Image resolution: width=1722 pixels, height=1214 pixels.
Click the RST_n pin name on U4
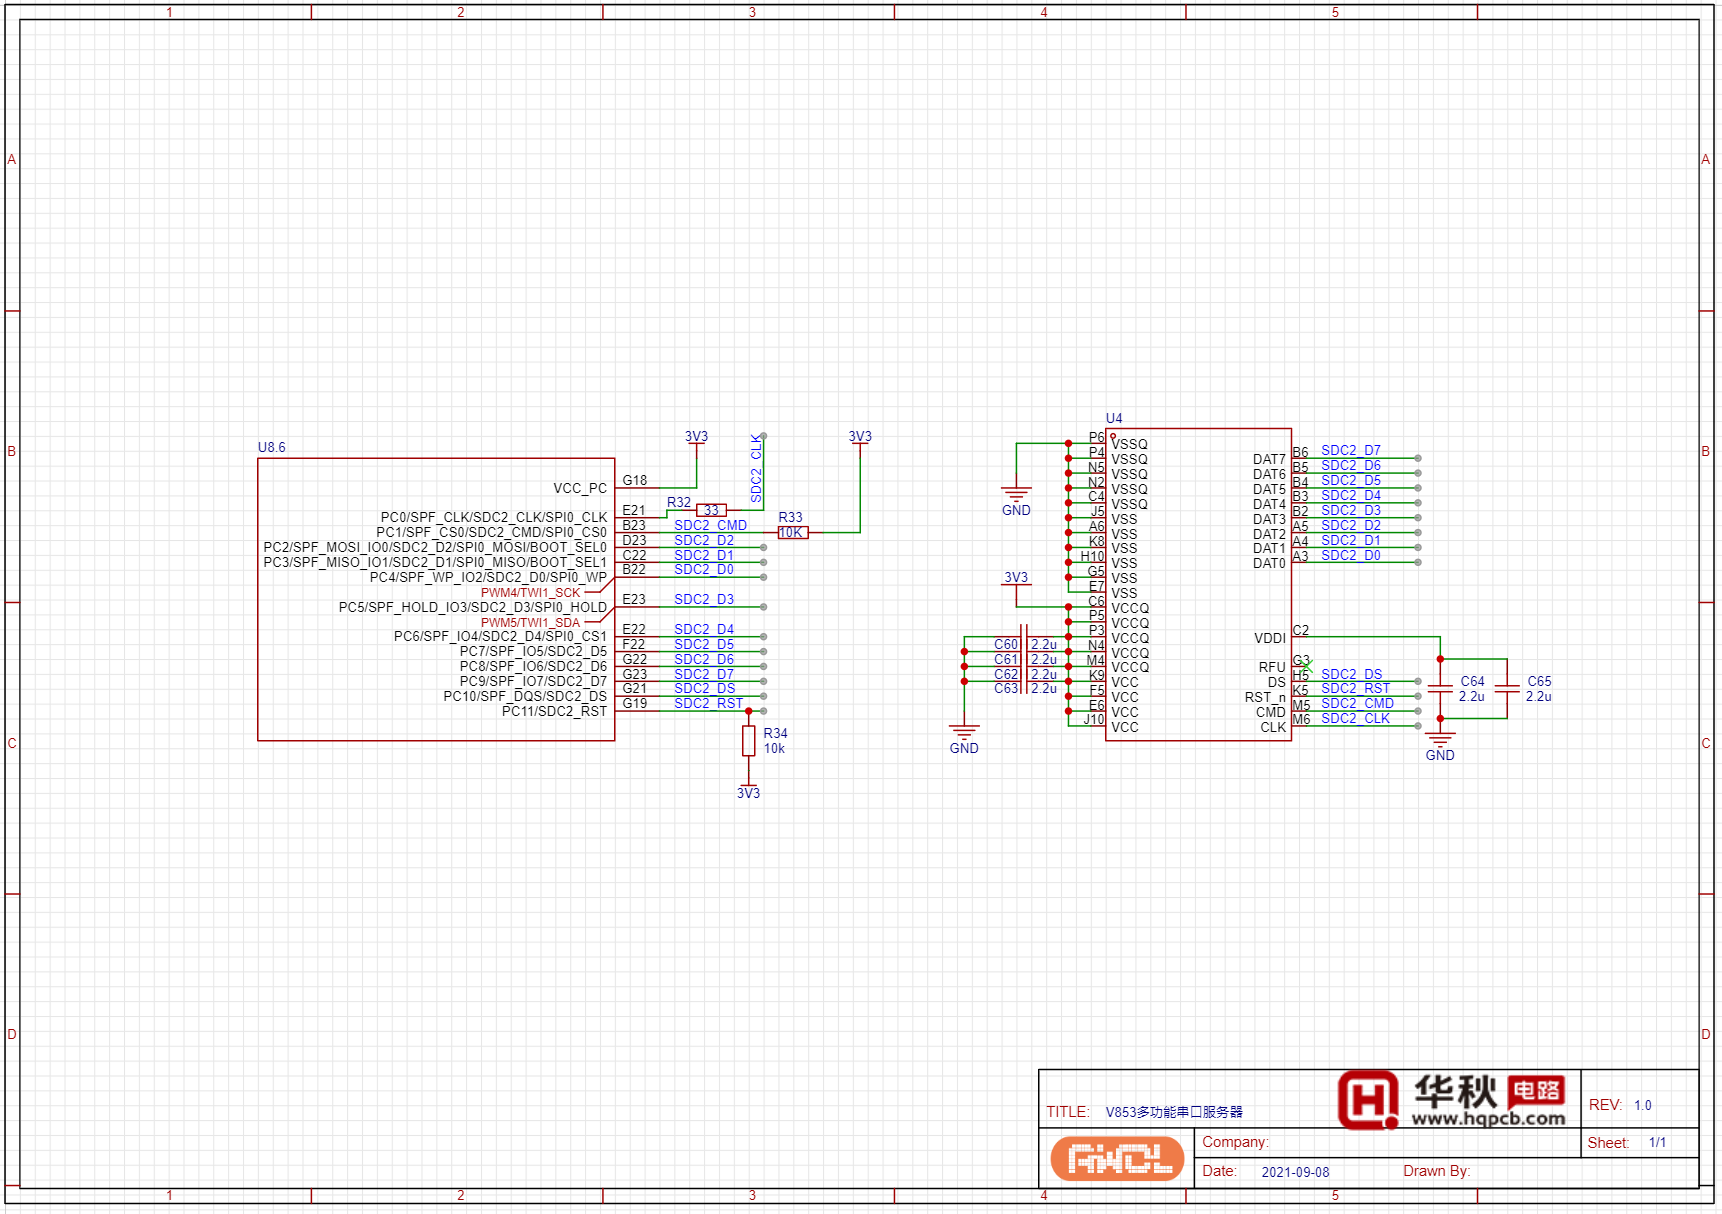tap(1265, 697)
